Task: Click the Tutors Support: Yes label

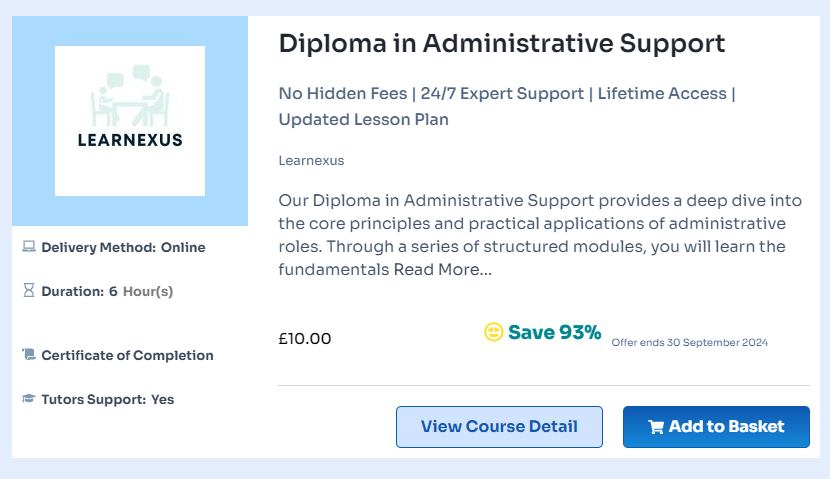Action: (x=107, y=399)
